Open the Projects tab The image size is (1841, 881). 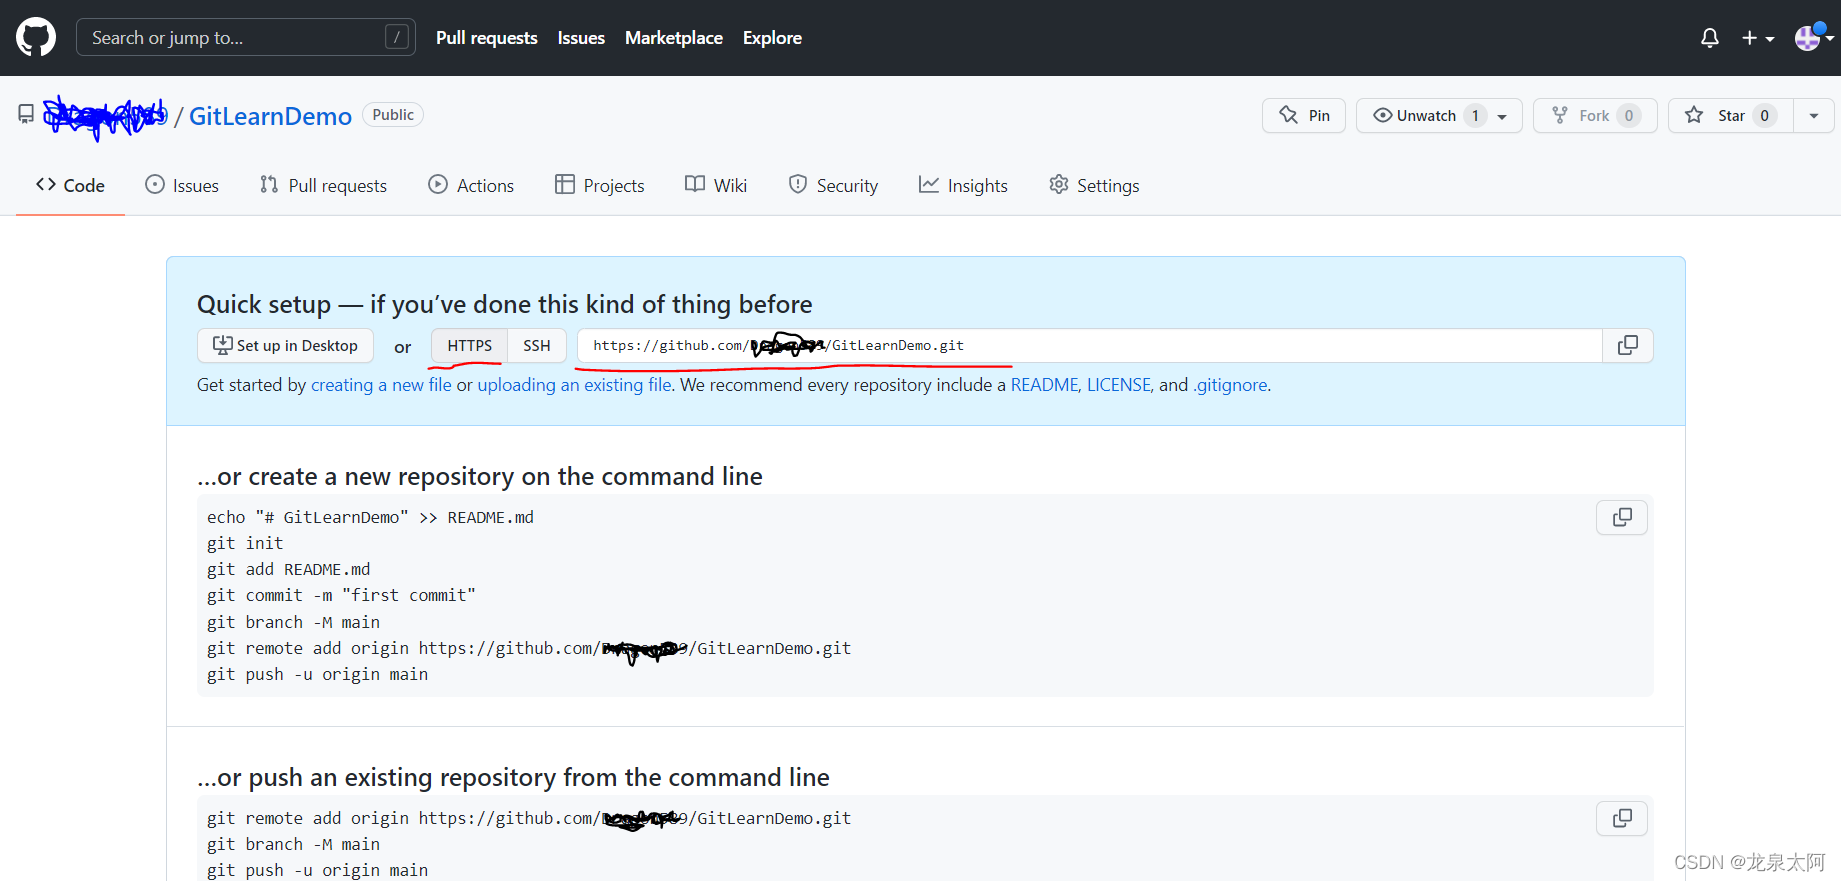(x=600, y=185)
